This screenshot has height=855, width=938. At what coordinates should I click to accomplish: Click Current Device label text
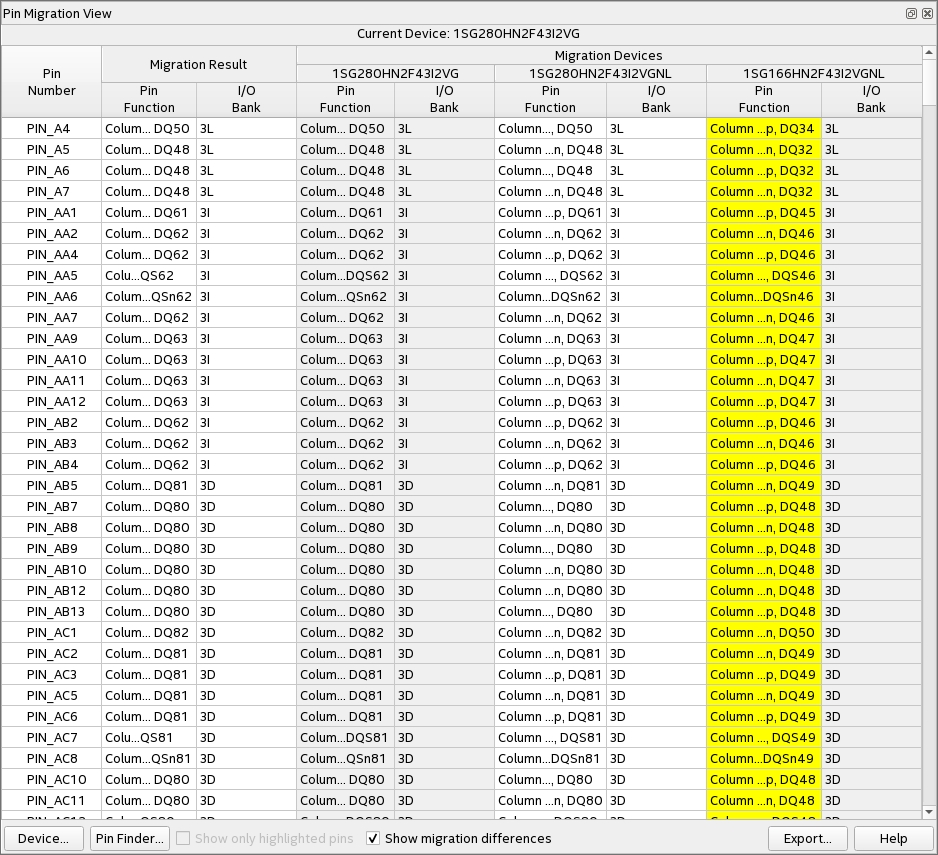coord(468,34)
